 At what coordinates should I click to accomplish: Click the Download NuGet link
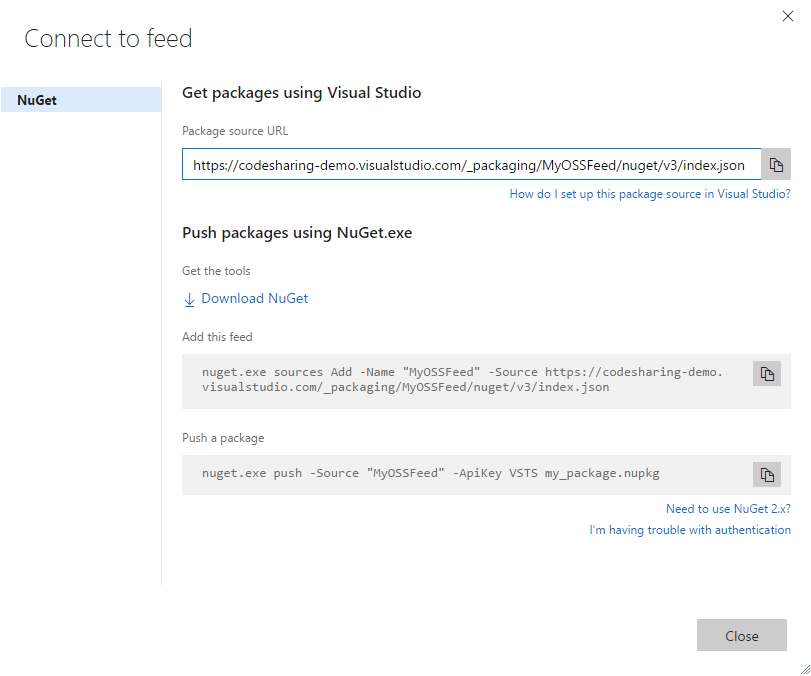tap(254, 298)
